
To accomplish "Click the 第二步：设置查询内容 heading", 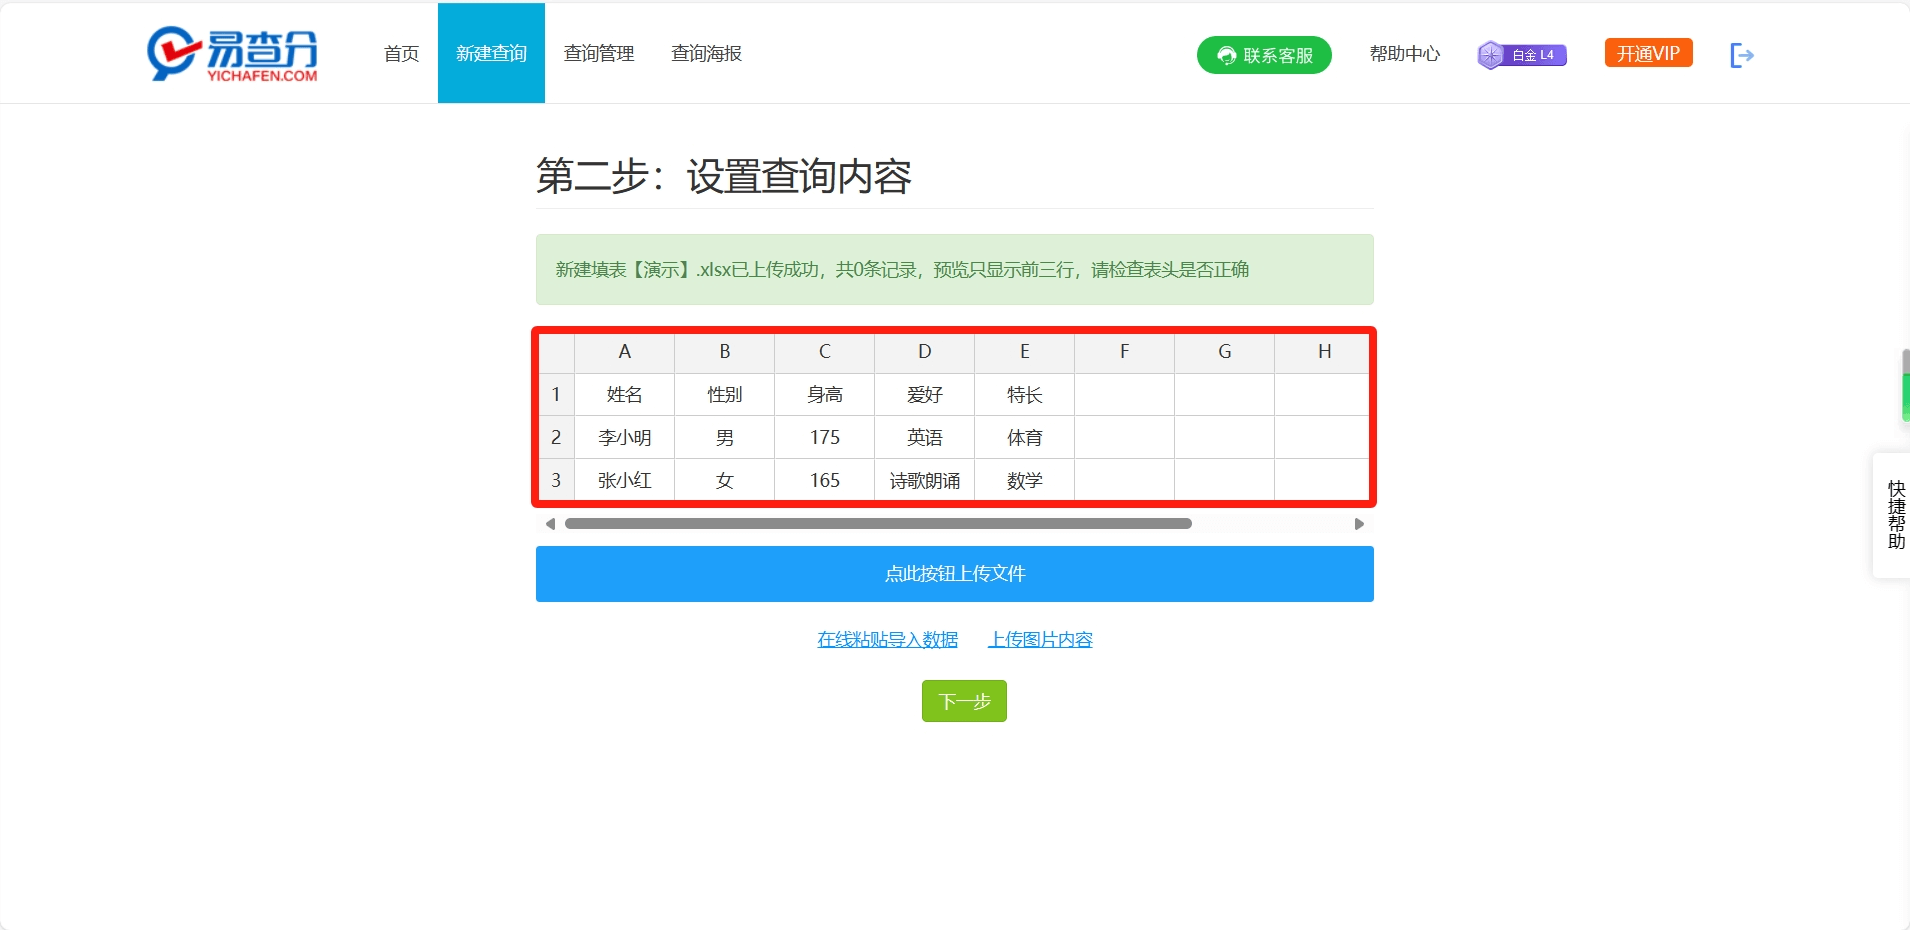I will [x=724, y=177].
